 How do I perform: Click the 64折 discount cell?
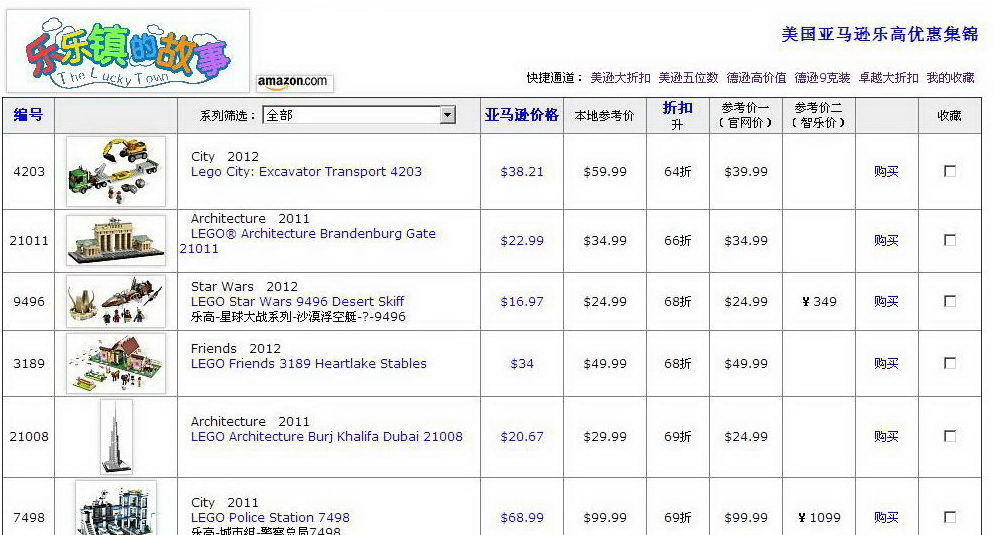678,171
